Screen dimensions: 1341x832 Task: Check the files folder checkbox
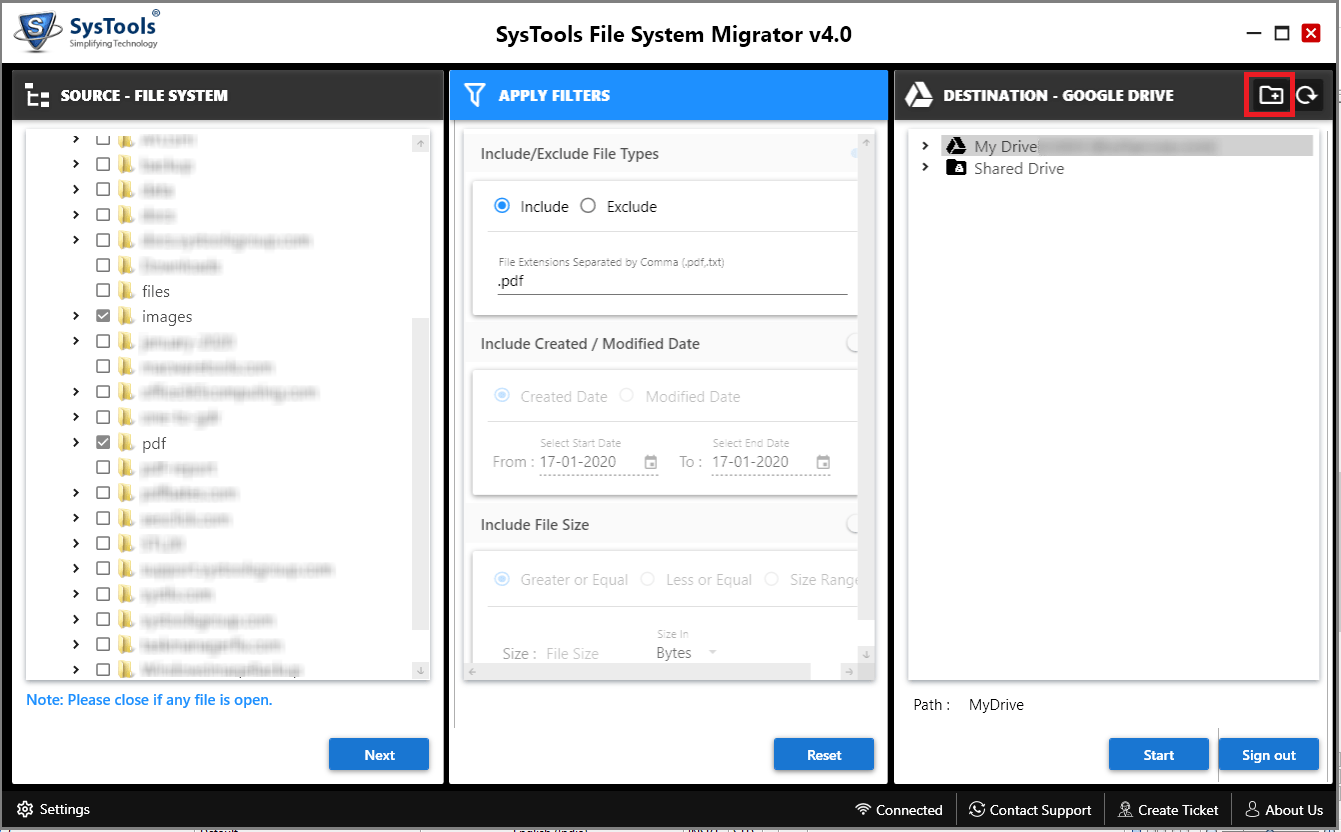103,291
